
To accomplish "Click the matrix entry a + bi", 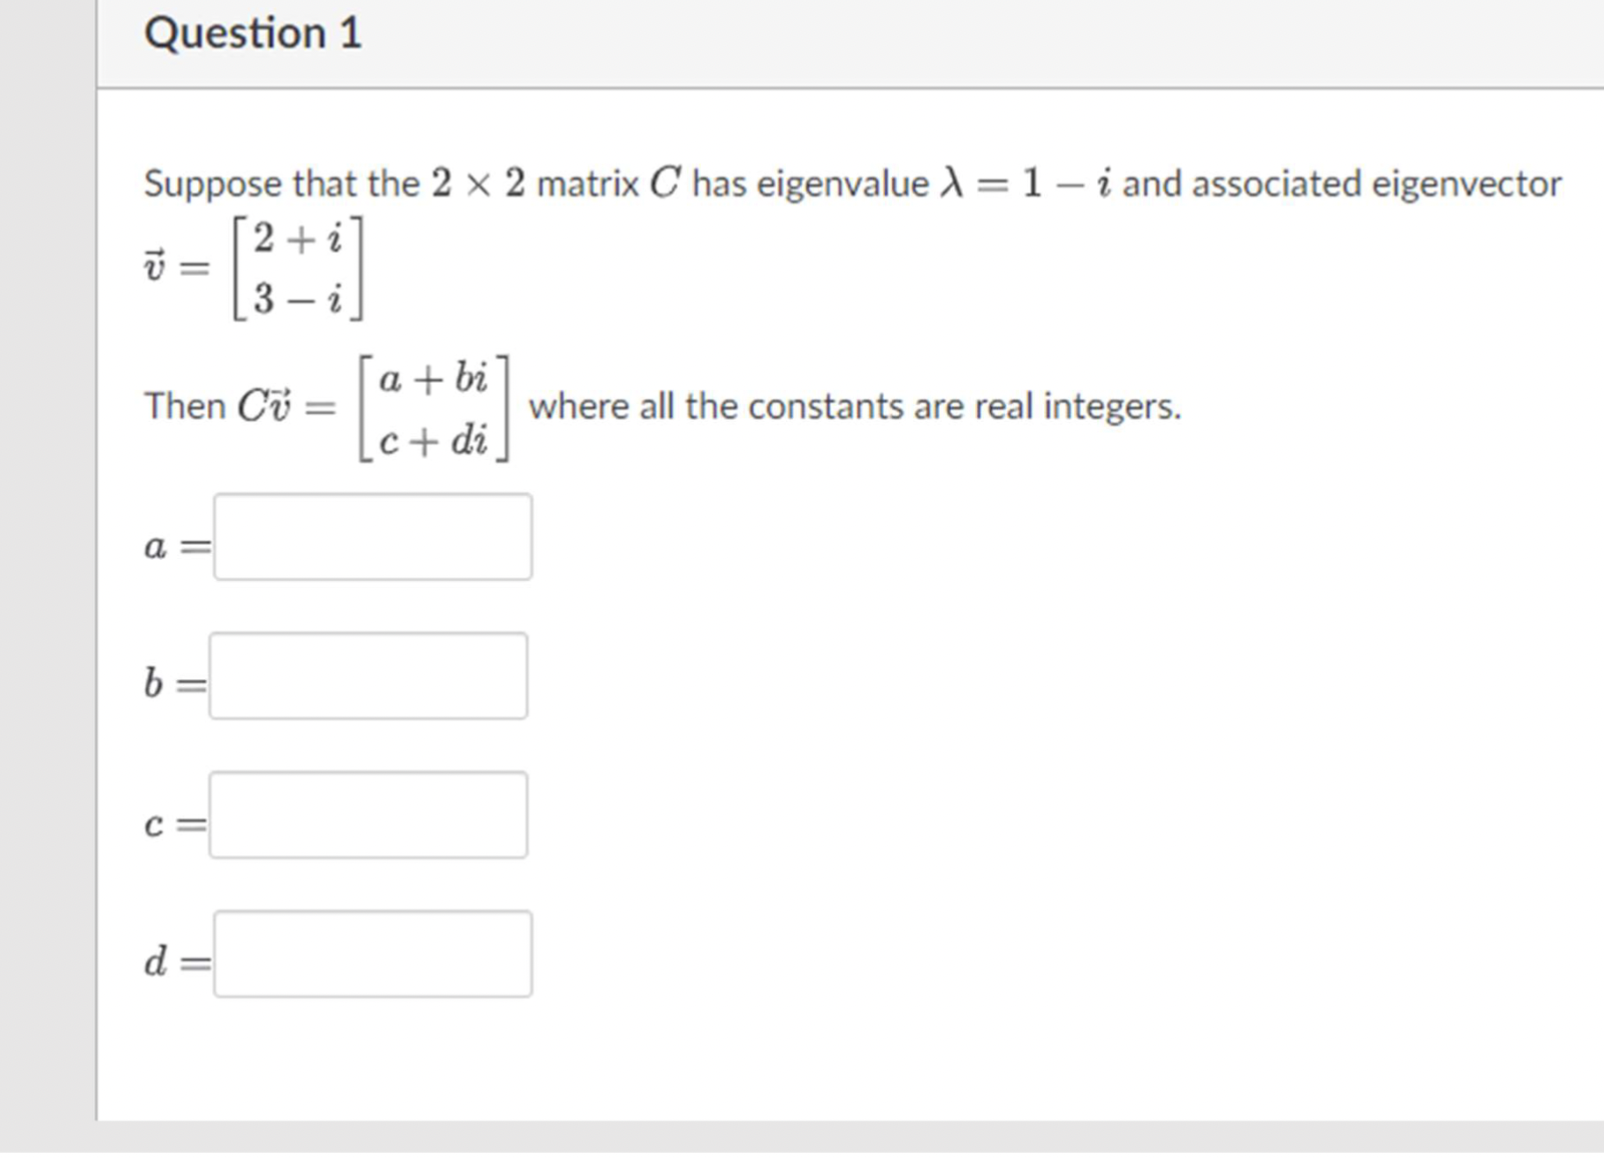I will pos(433,380).
